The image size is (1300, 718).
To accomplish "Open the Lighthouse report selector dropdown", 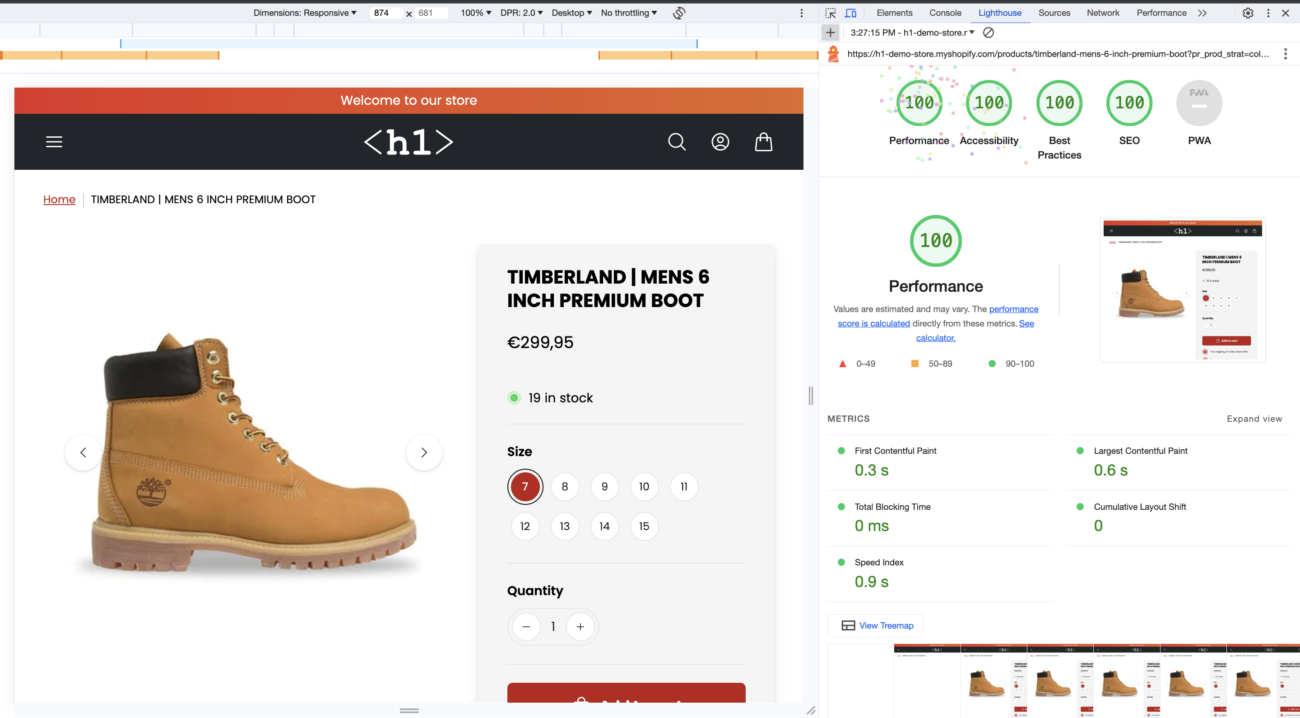I will 912,33.
